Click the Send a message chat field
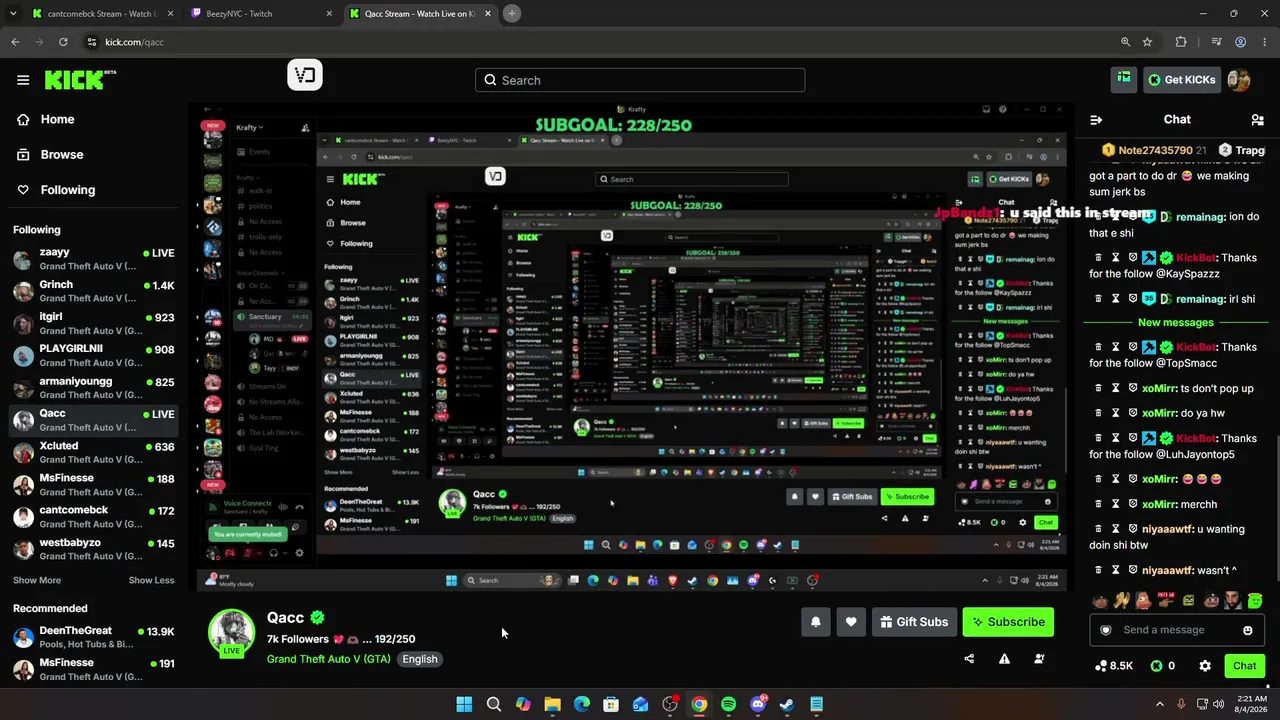The width and height of the screenshot is (1280, 720). [x=1175, y=630]
